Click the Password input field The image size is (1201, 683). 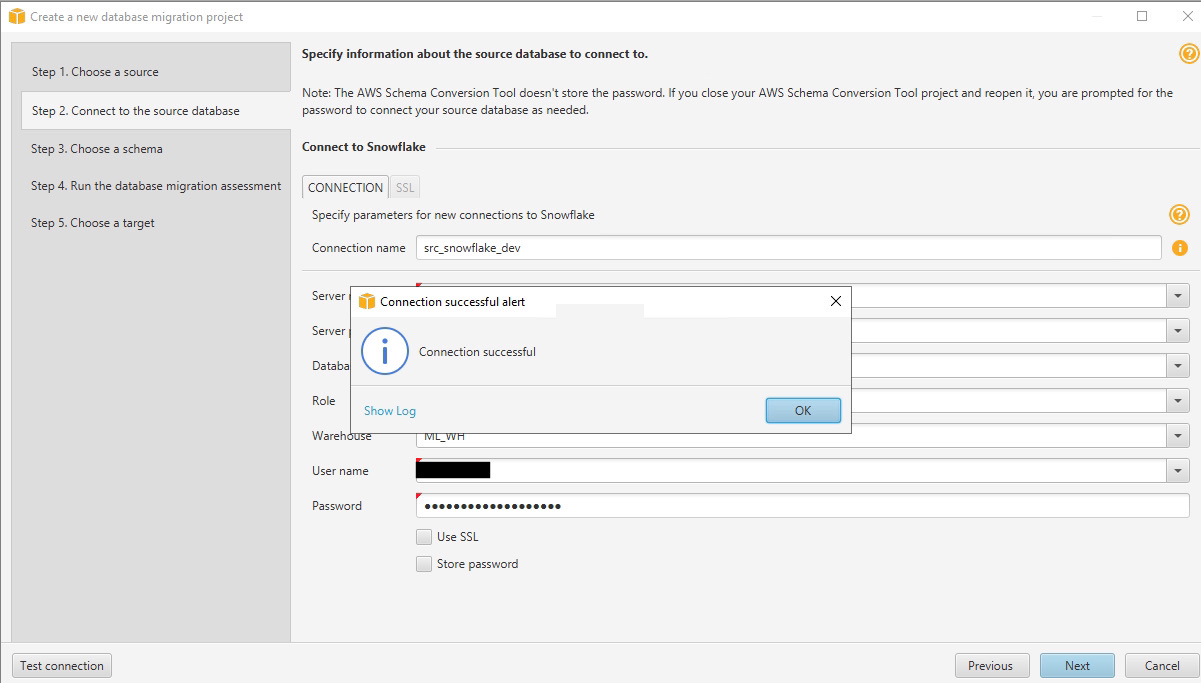pyautogui.click(x=802, y=506)
